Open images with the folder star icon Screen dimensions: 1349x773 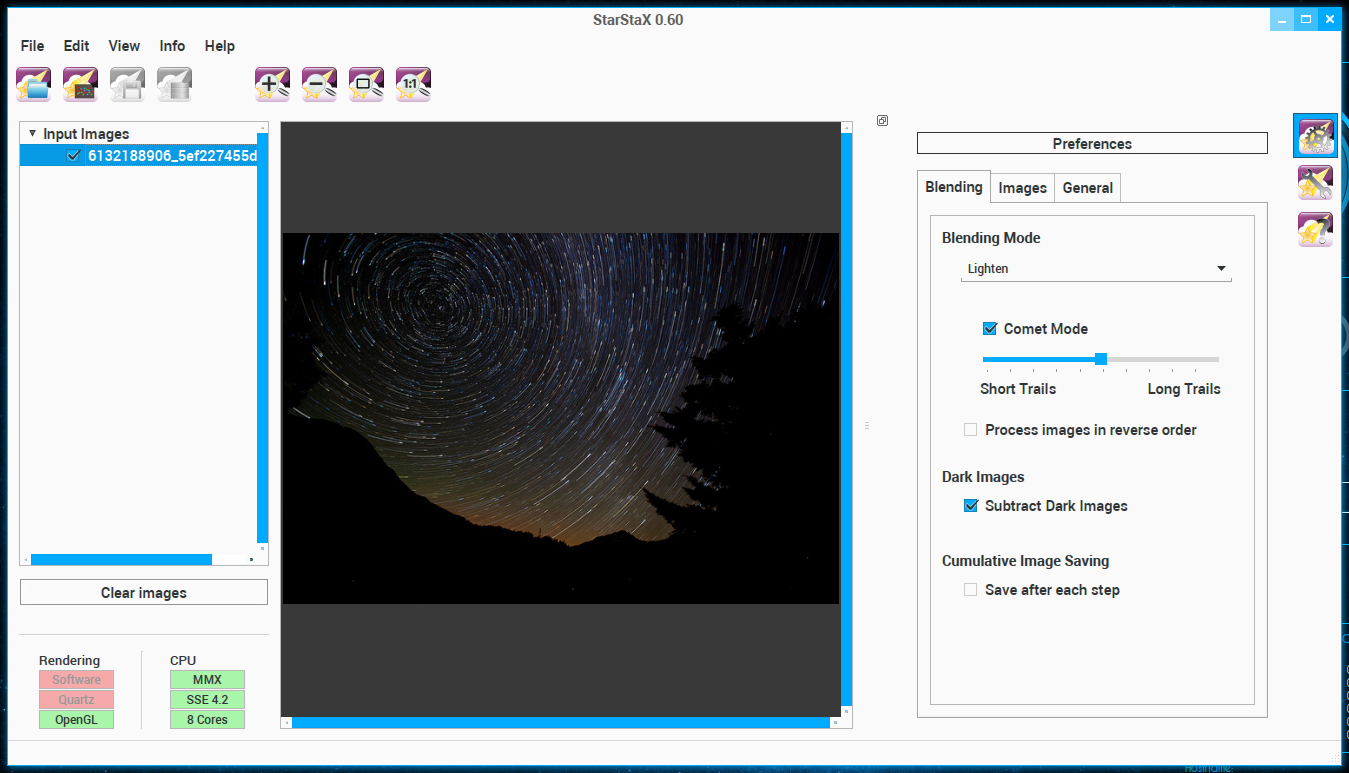point(33,85)
